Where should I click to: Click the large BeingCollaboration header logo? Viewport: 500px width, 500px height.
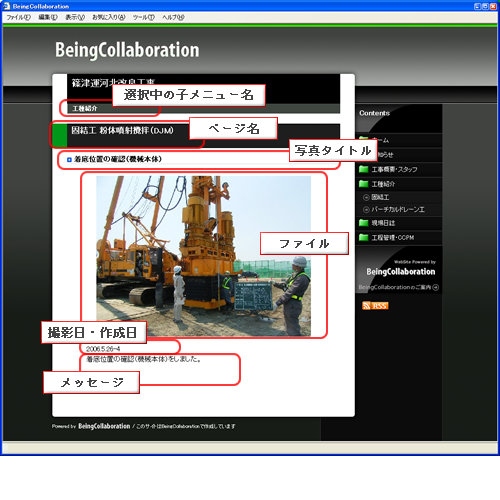point(127,50)
